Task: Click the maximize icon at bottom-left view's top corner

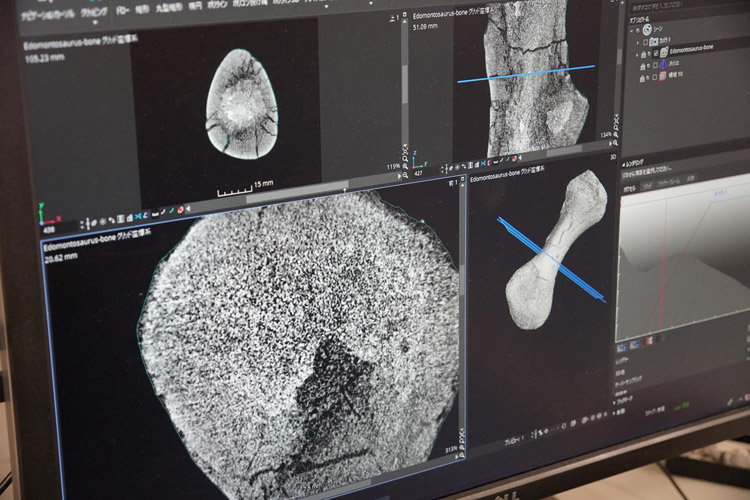Action: click(x=462, y=178)
